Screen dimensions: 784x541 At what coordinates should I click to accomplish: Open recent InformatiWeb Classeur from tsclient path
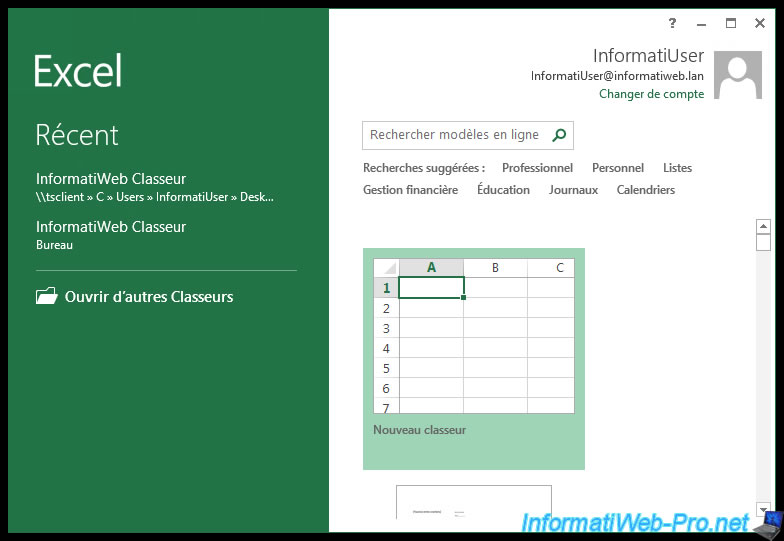(x=155, y=187)
